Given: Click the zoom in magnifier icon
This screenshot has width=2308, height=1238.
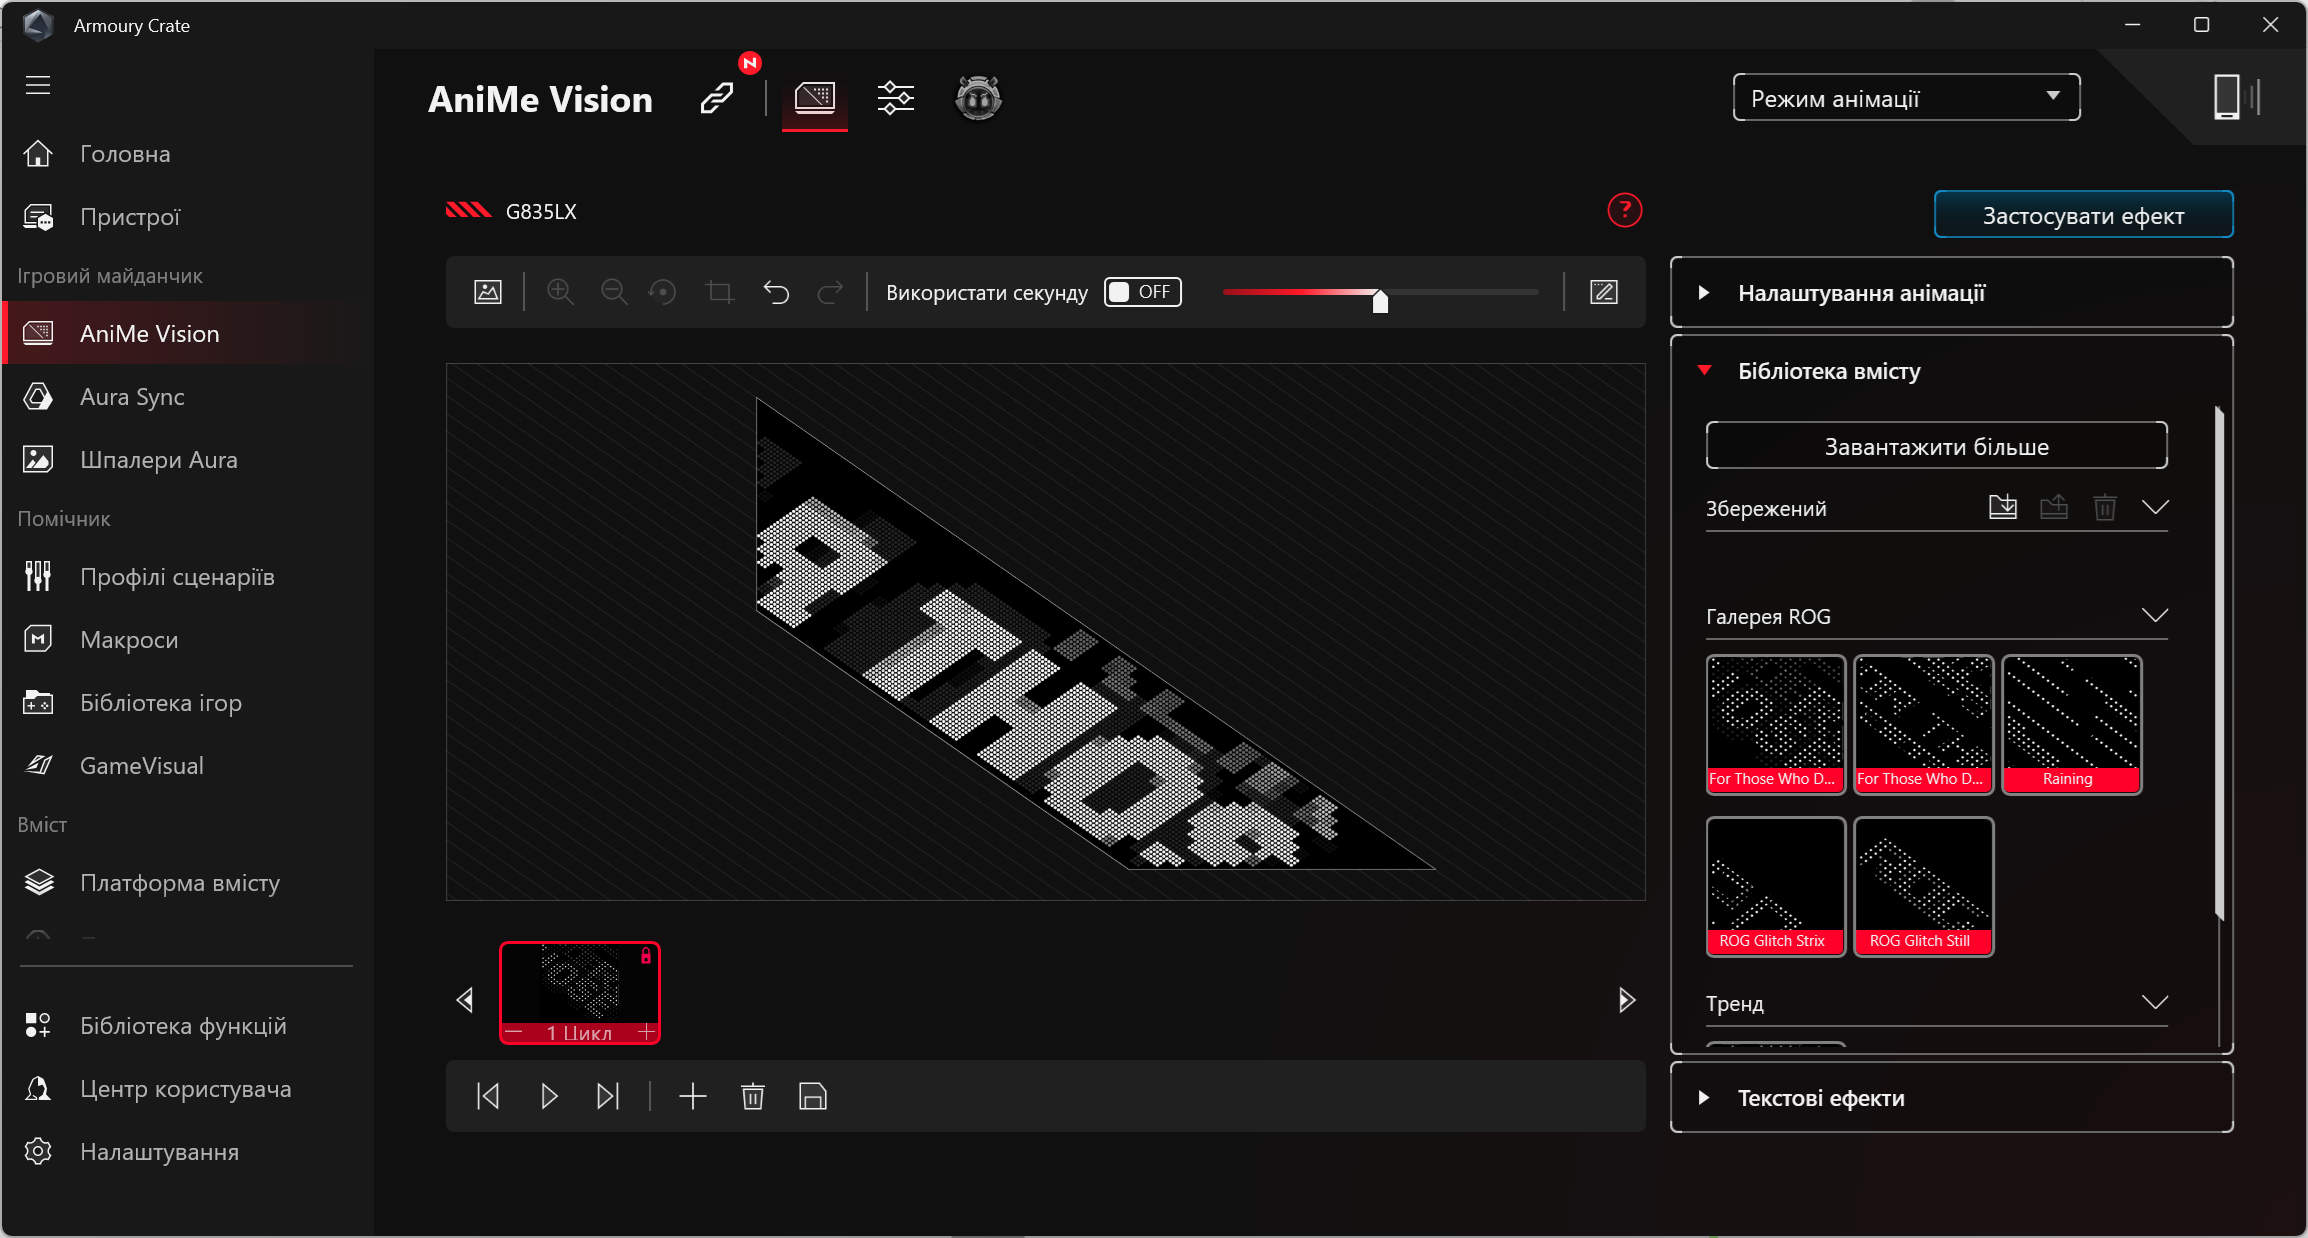Looking at the screenshot, I should (x=560, y=292).
